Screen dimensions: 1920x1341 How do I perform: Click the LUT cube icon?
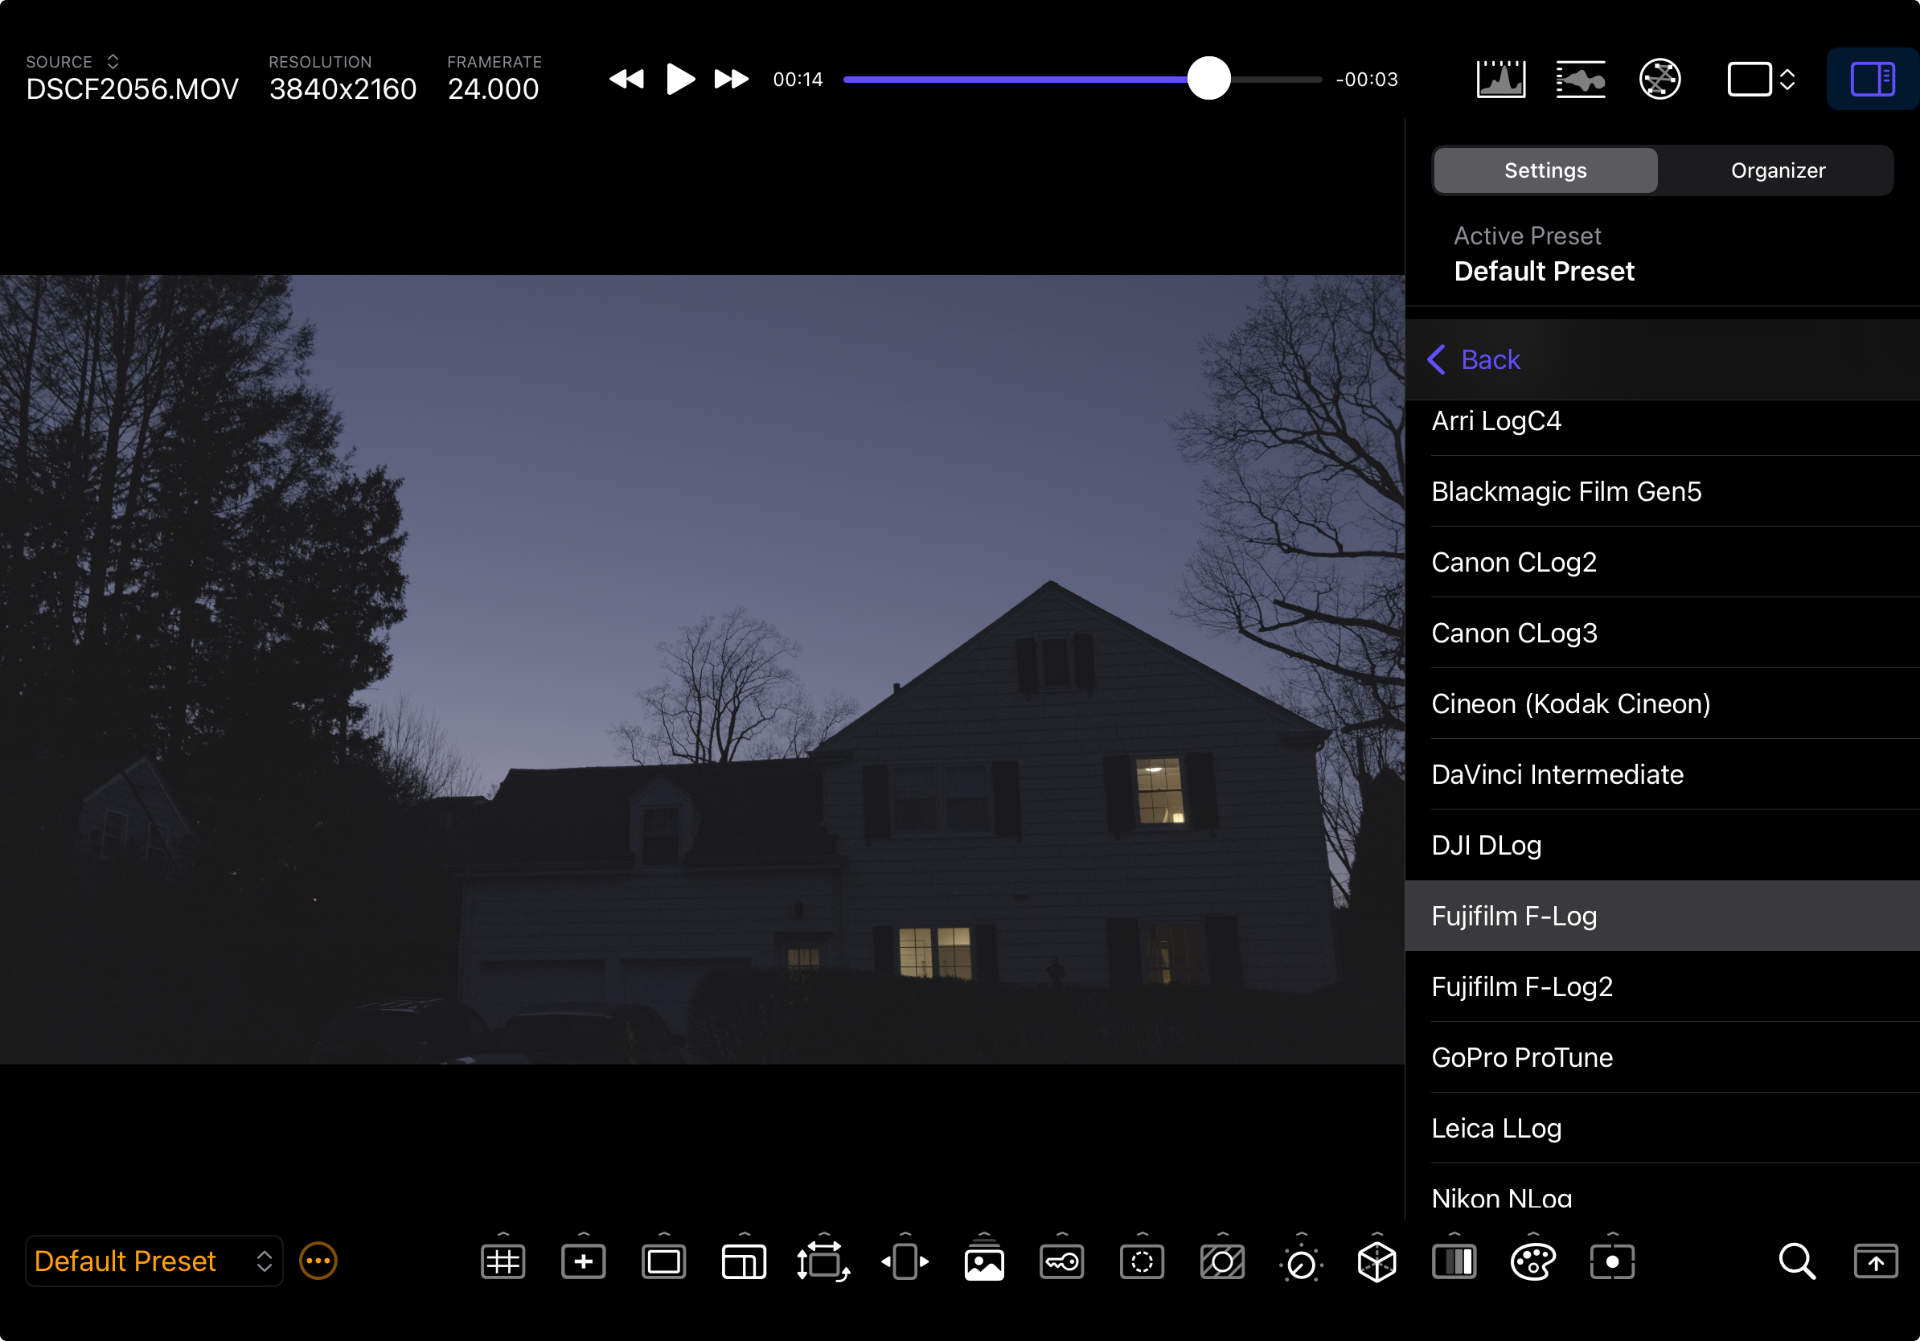point(1377,1262)
